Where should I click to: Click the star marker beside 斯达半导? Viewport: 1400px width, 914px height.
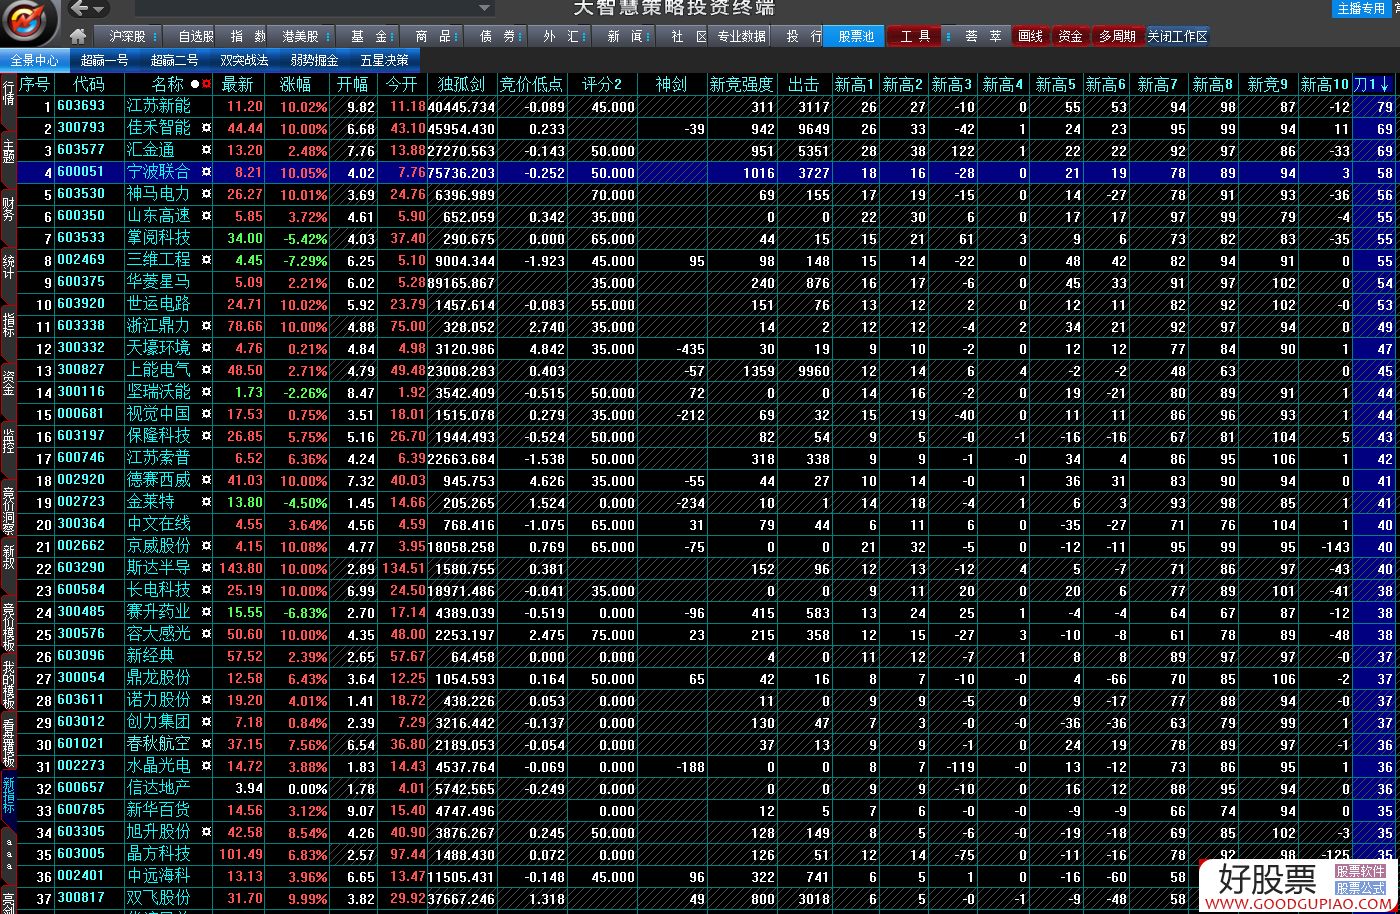tap(206, 568)
